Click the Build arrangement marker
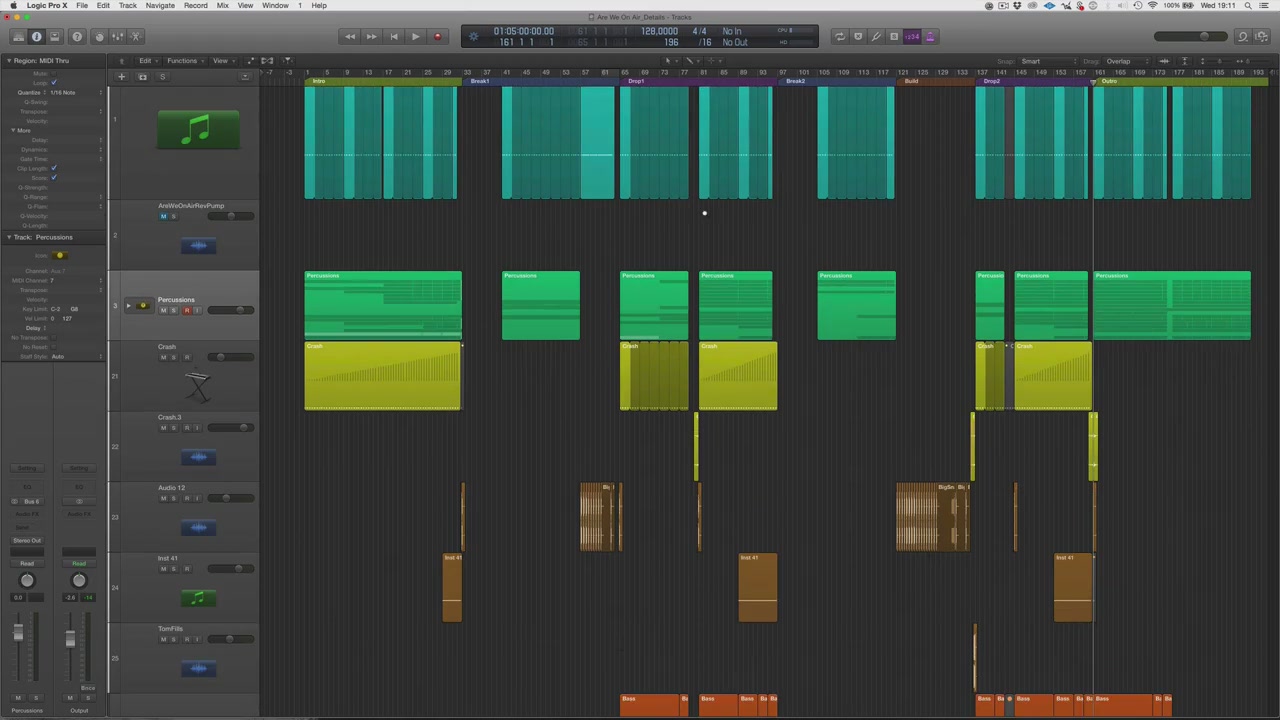Screen dimensions: 1280x720 tap(935, 81)
